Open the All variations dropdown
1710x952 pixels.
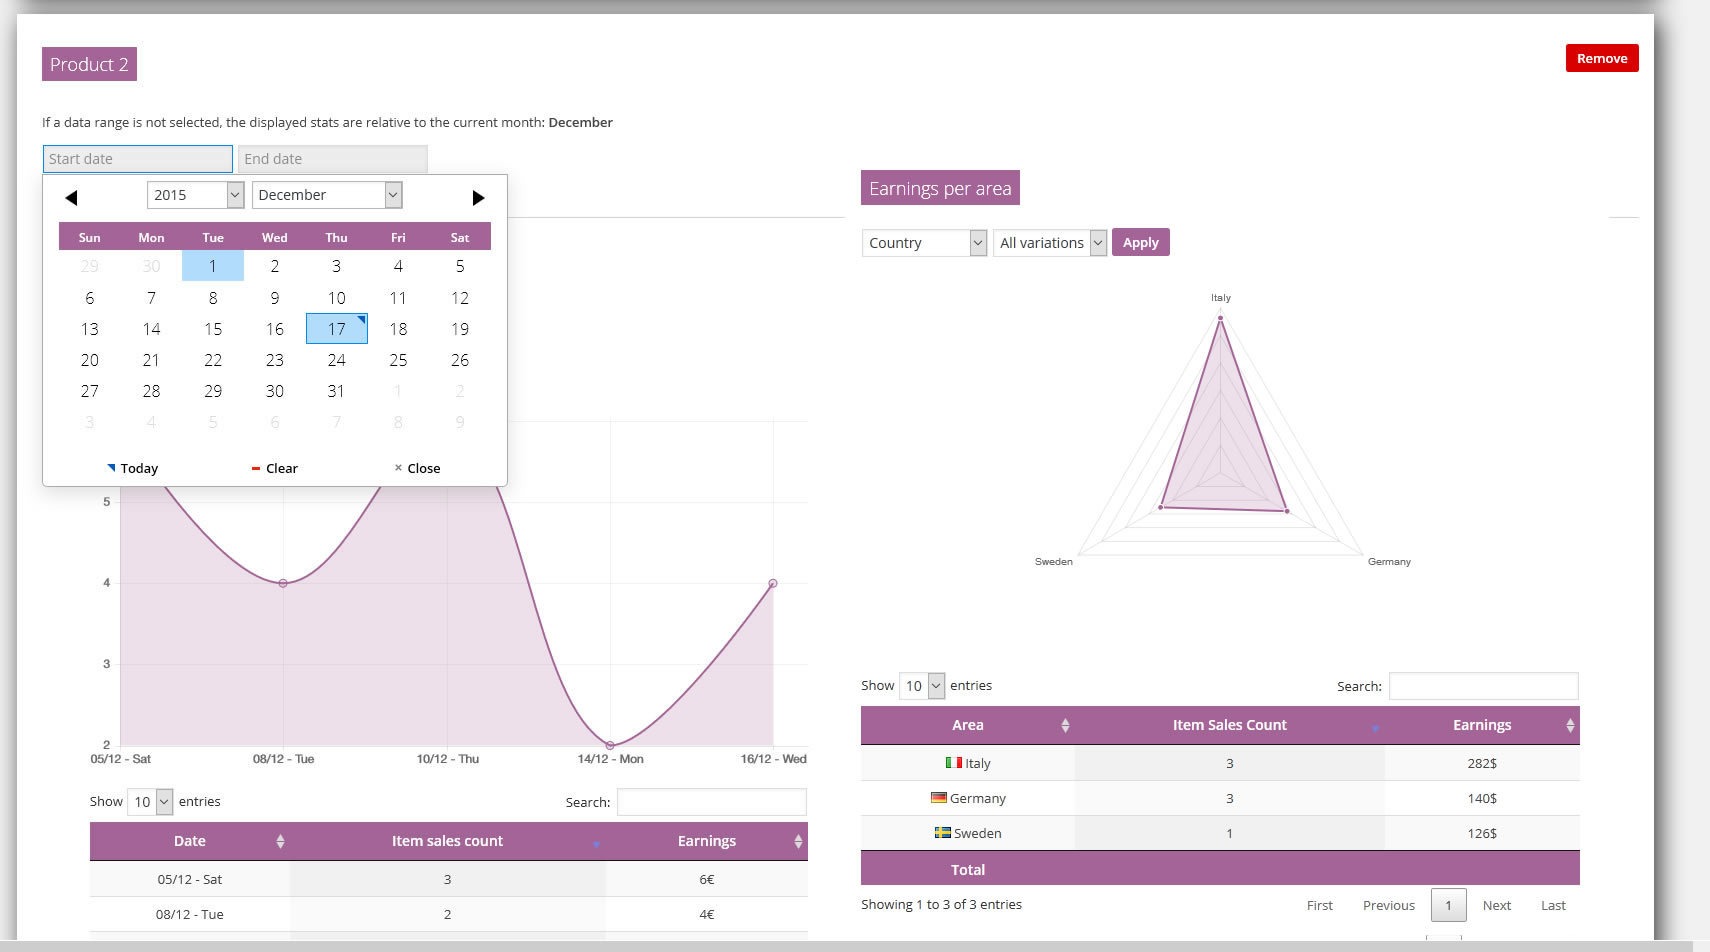click(1049, 243)
